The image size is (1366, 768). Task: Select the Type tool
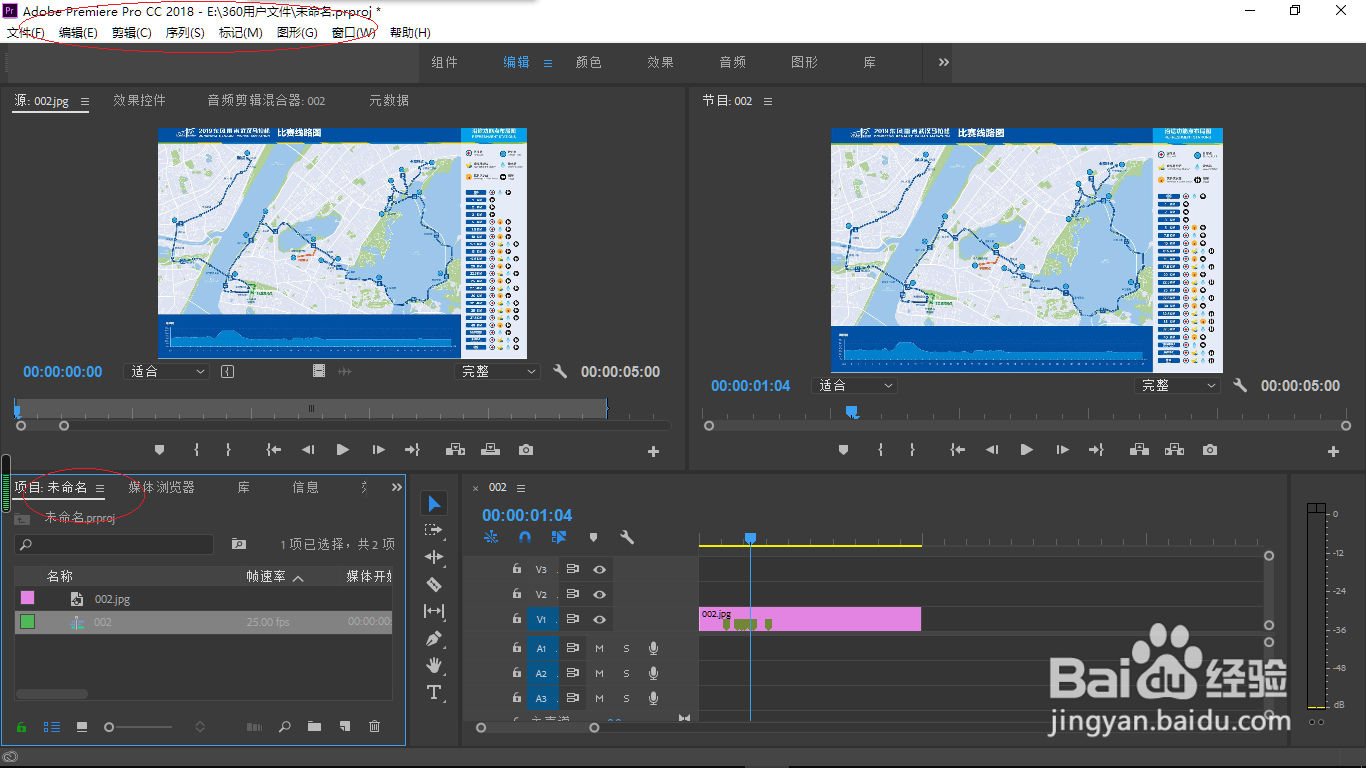[434, 692]
